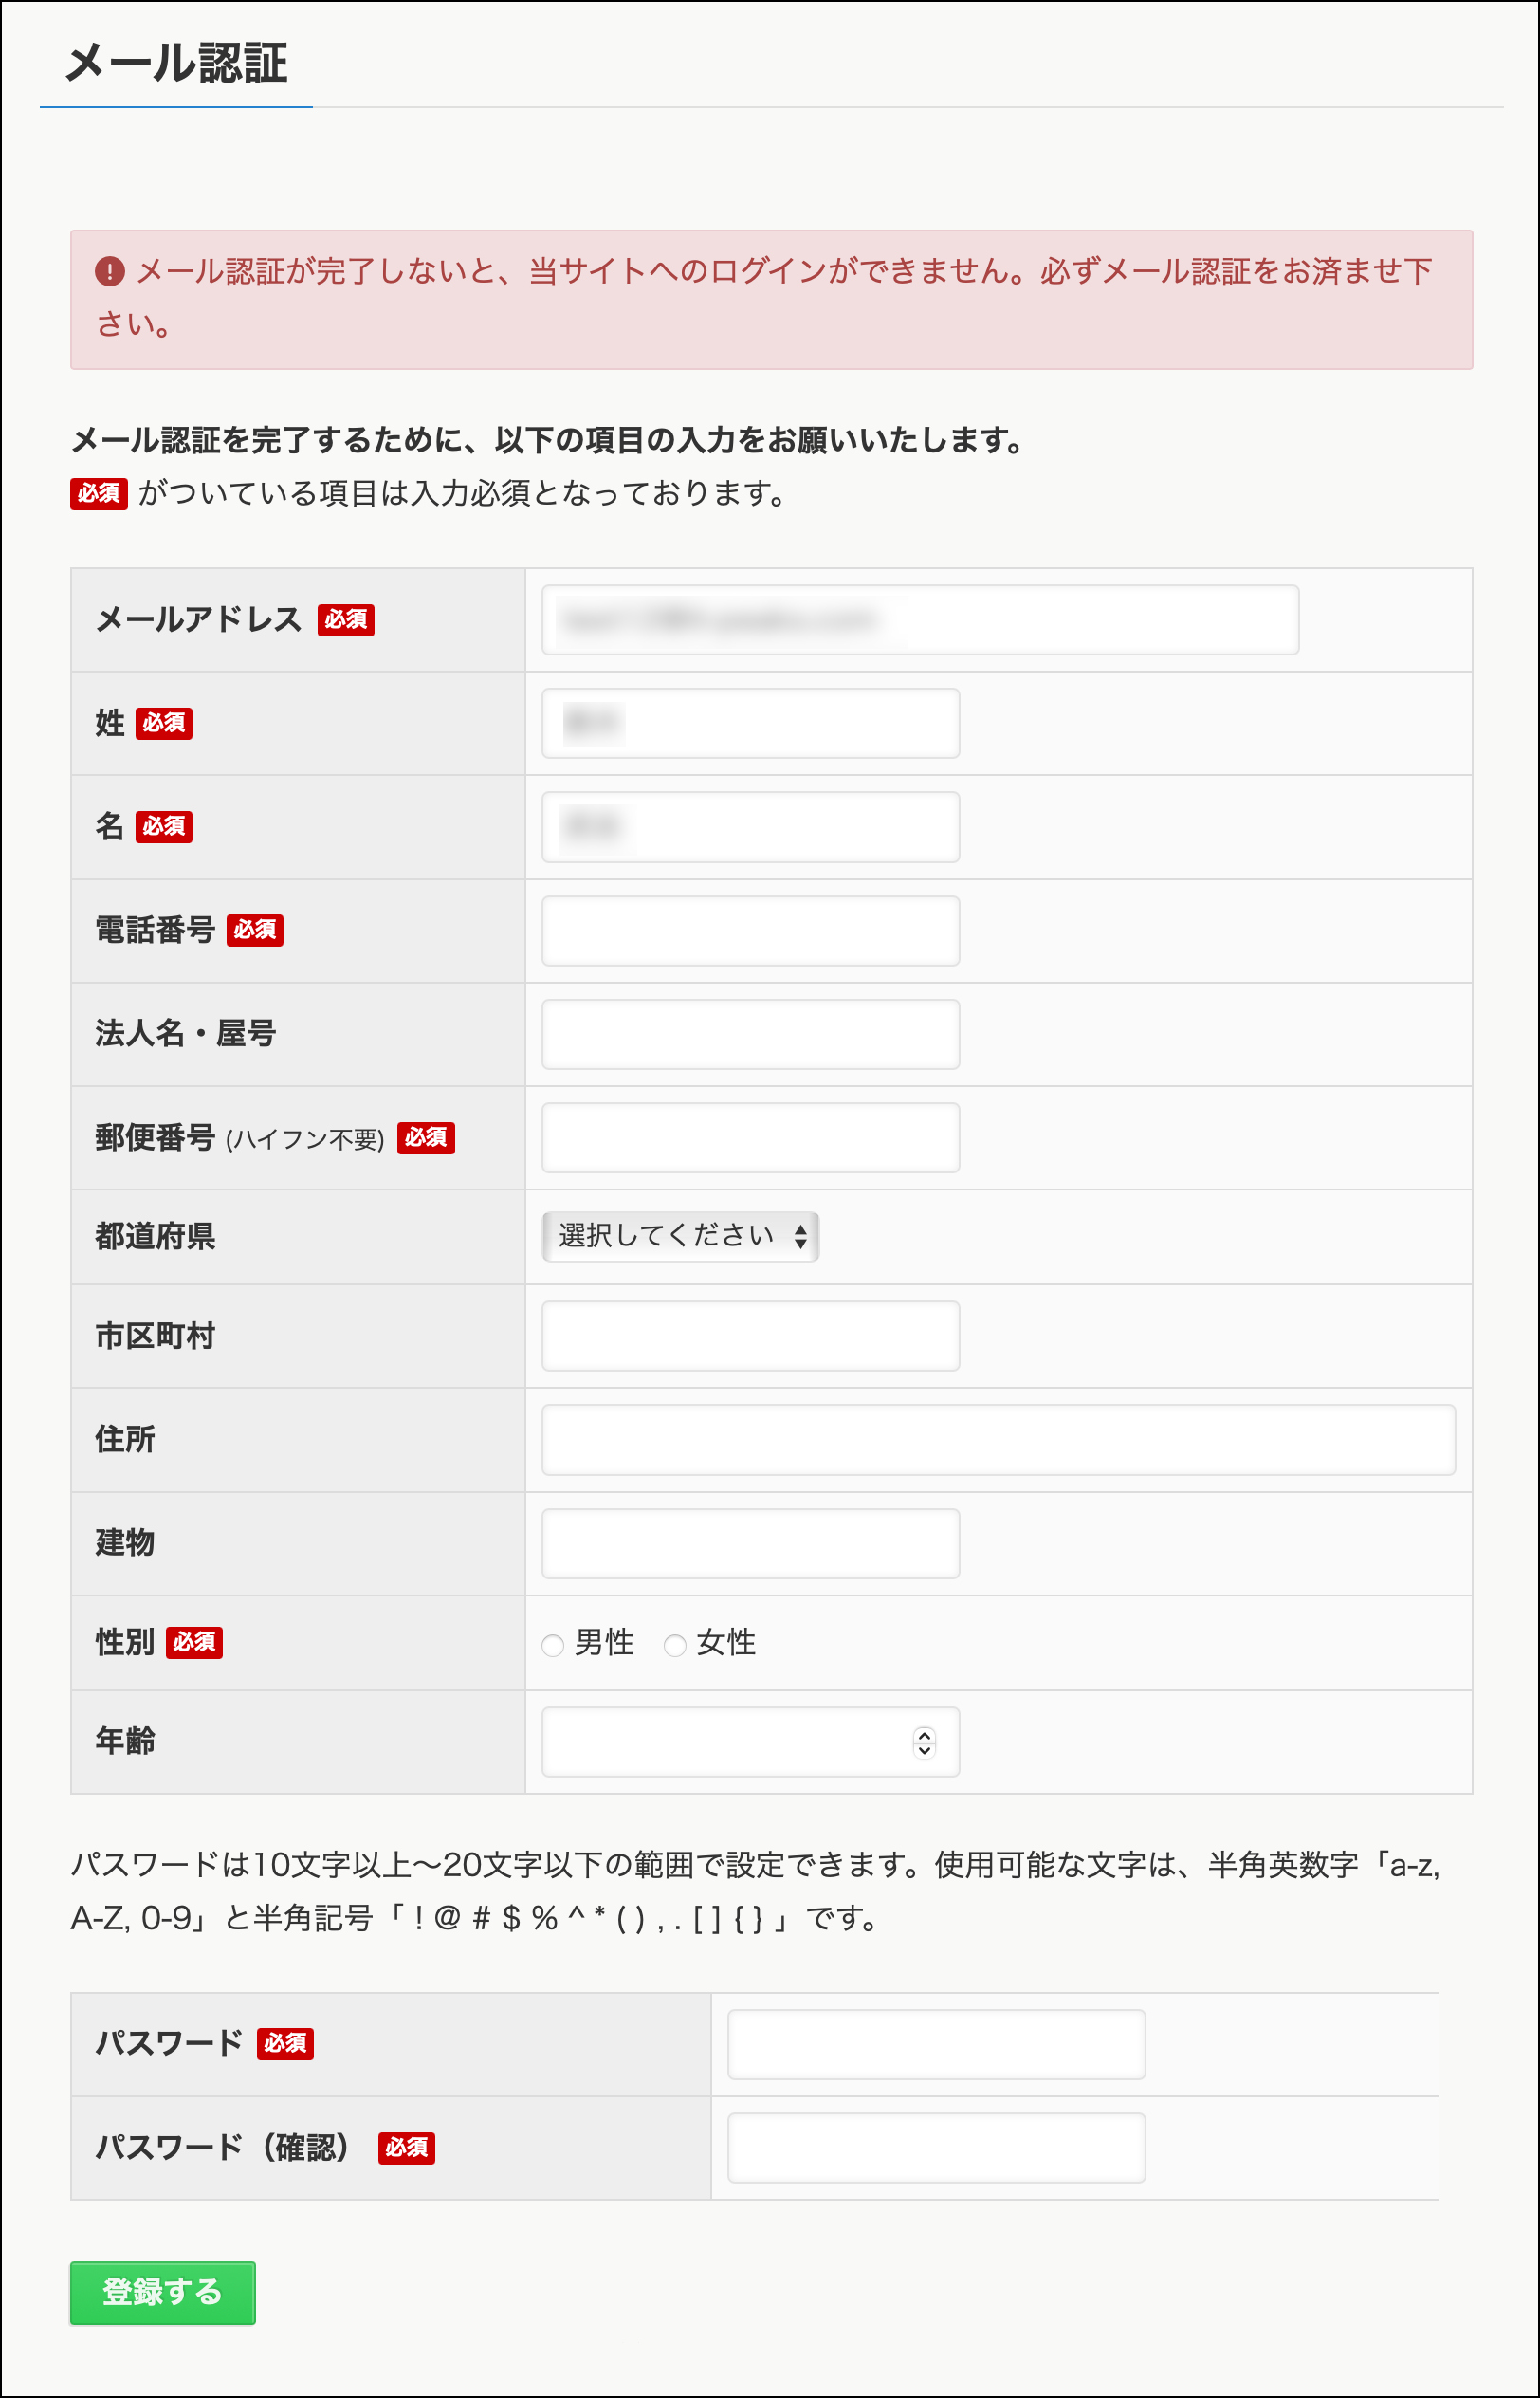Viewport: 1540px width, 2398px height.
Task: Click the 必須 badge beside 性別
Action: [x=194, y=1642]
